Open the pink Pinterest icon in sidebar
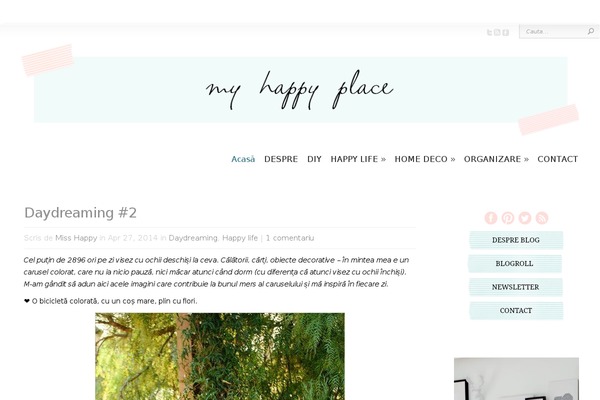 tap(508, 218)
